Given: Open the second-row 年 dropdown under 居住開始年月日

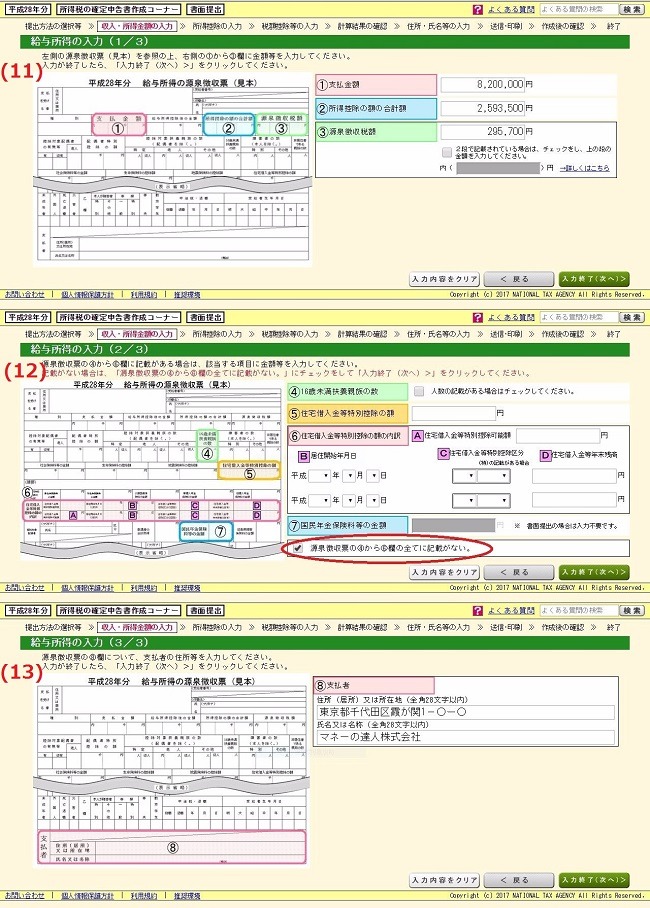Looking at the screenshot, I should tap(319, 500).
